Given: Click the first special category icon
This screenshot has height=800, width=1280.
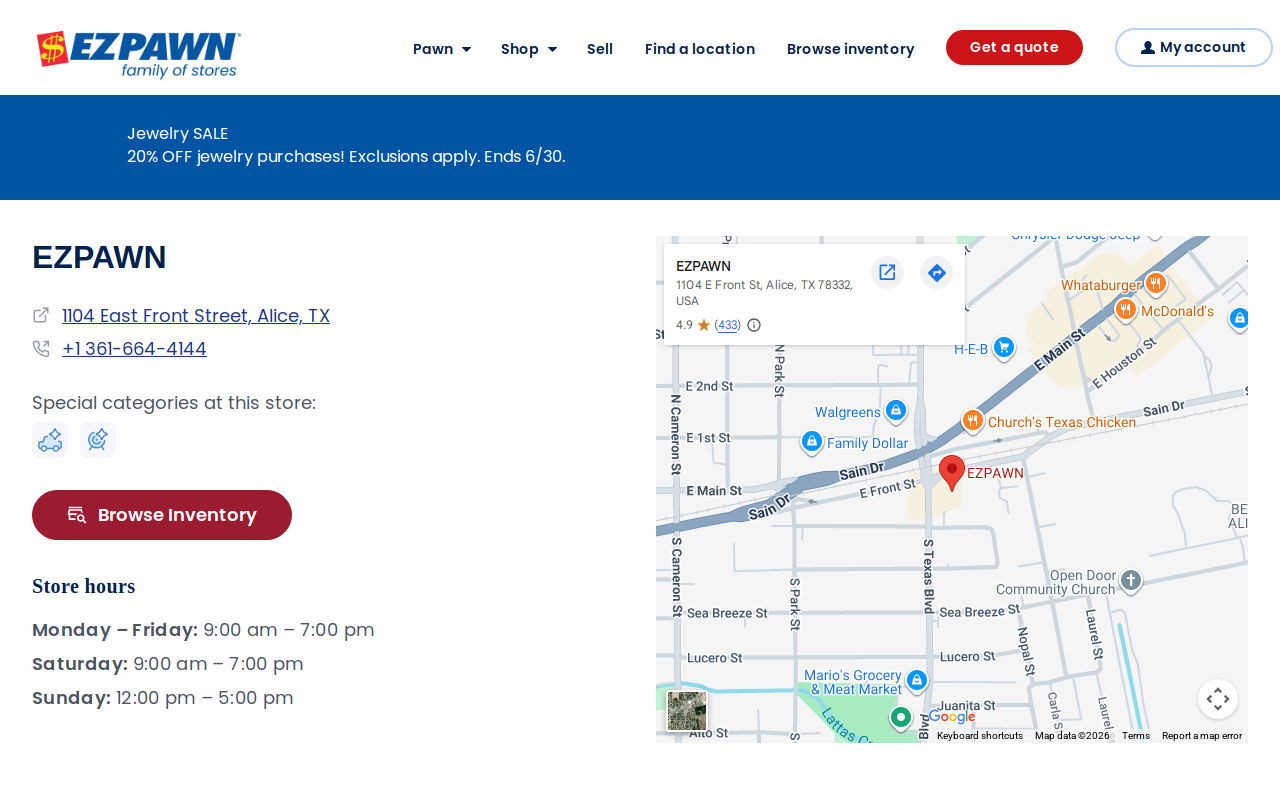Looking at the screenshot, I should pyautogui.click(x=50, y=440).
